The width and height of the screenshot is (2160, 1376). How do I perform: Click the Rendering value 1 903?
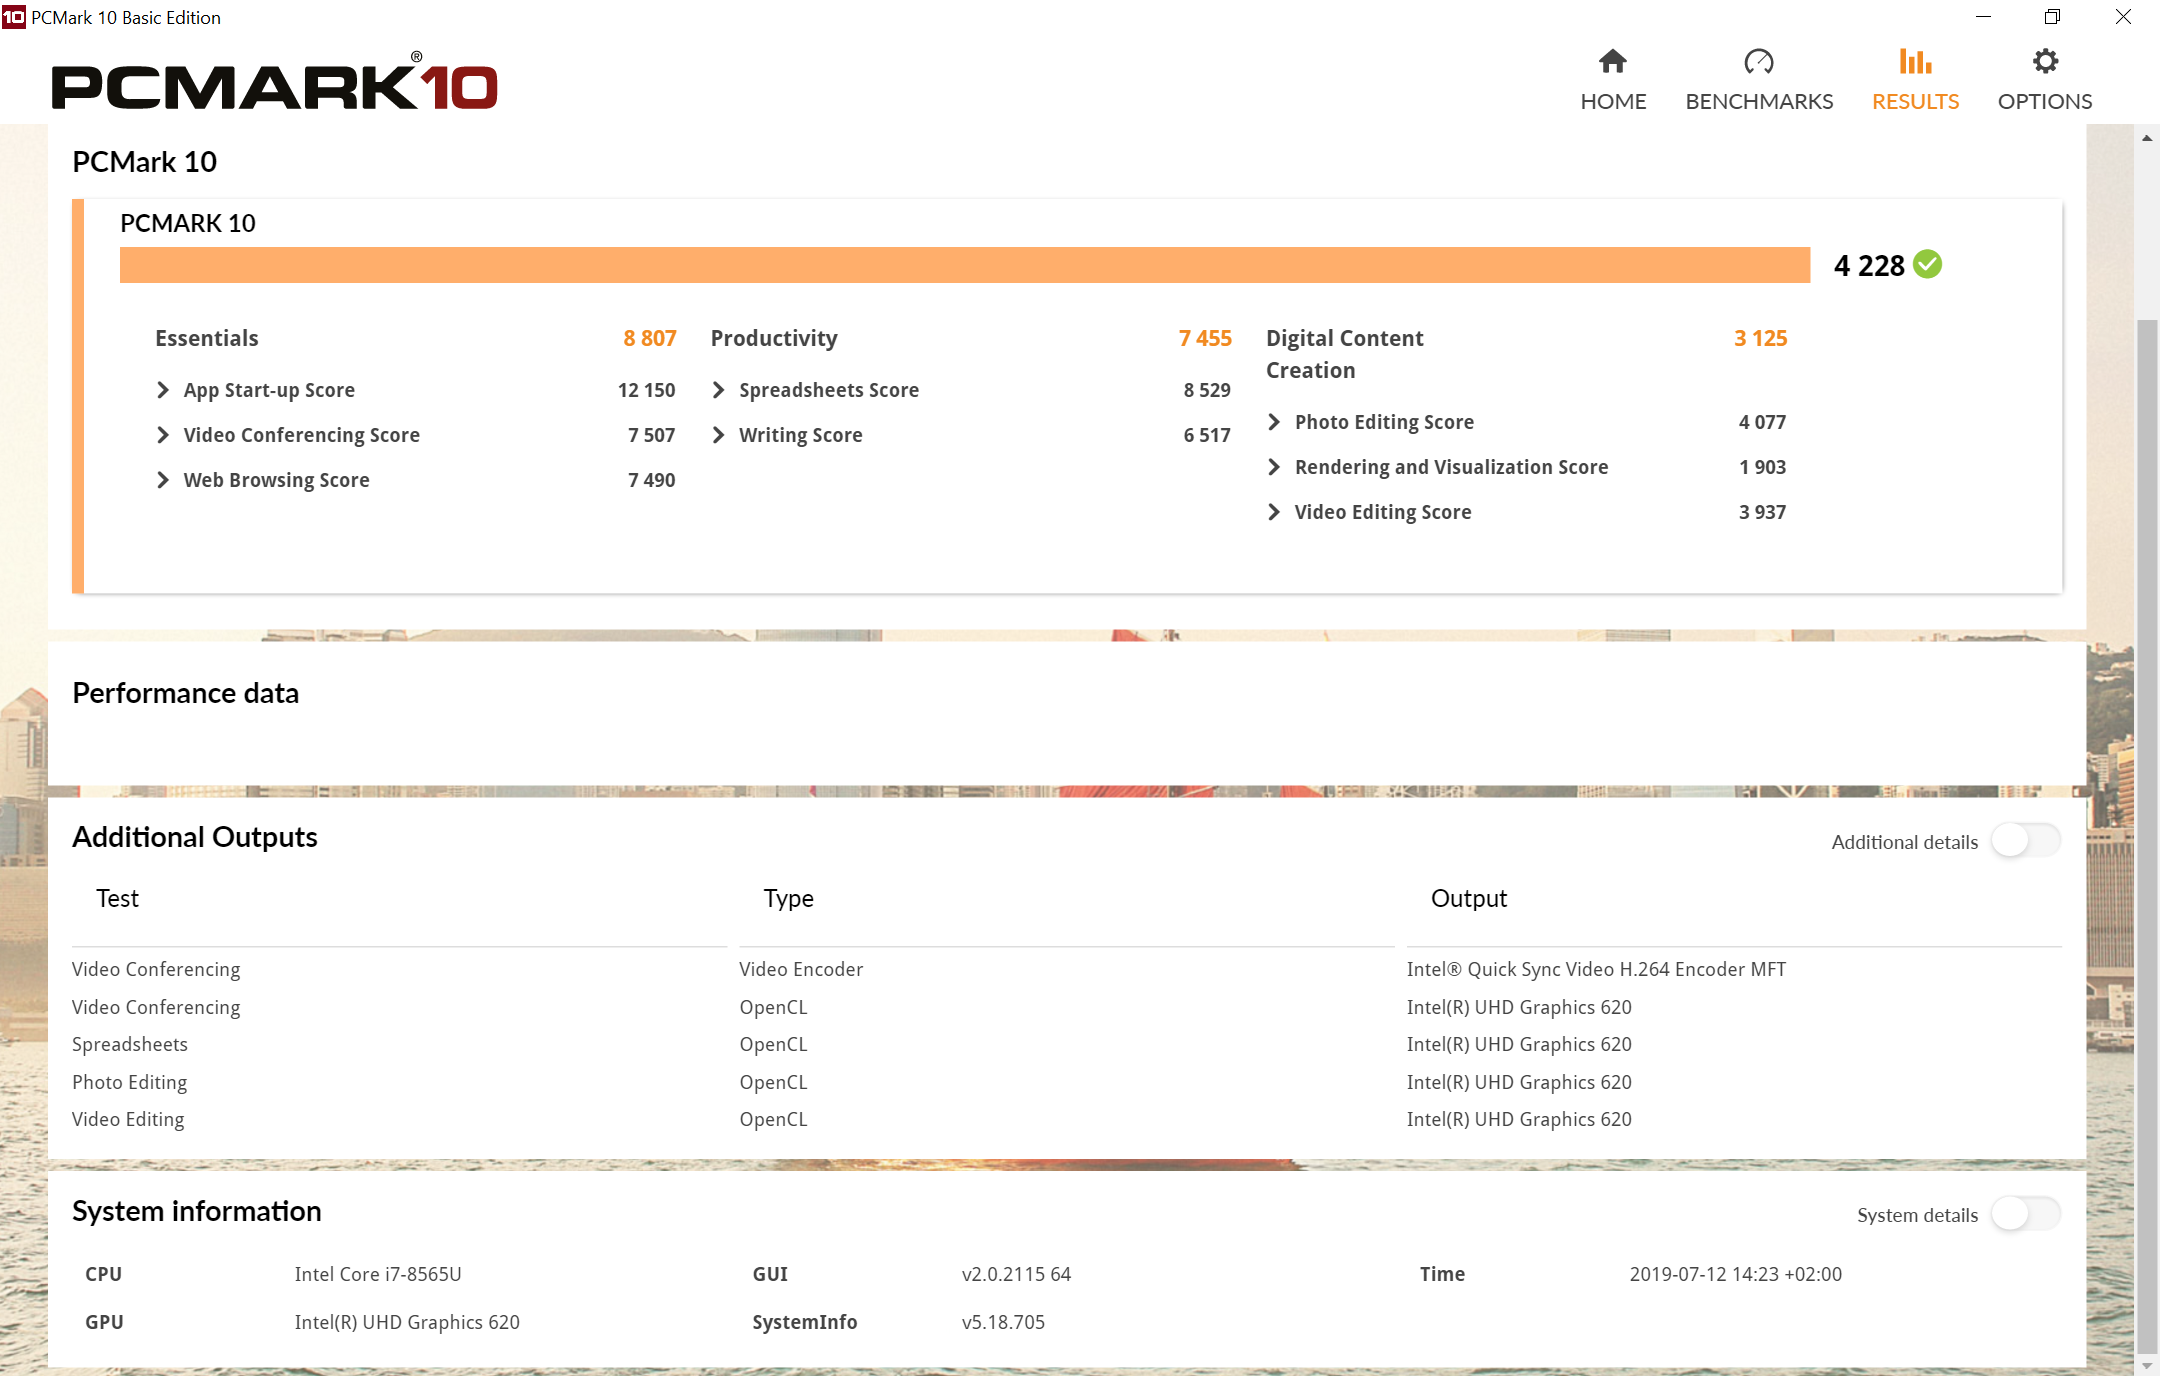[x=1762, y=467]
